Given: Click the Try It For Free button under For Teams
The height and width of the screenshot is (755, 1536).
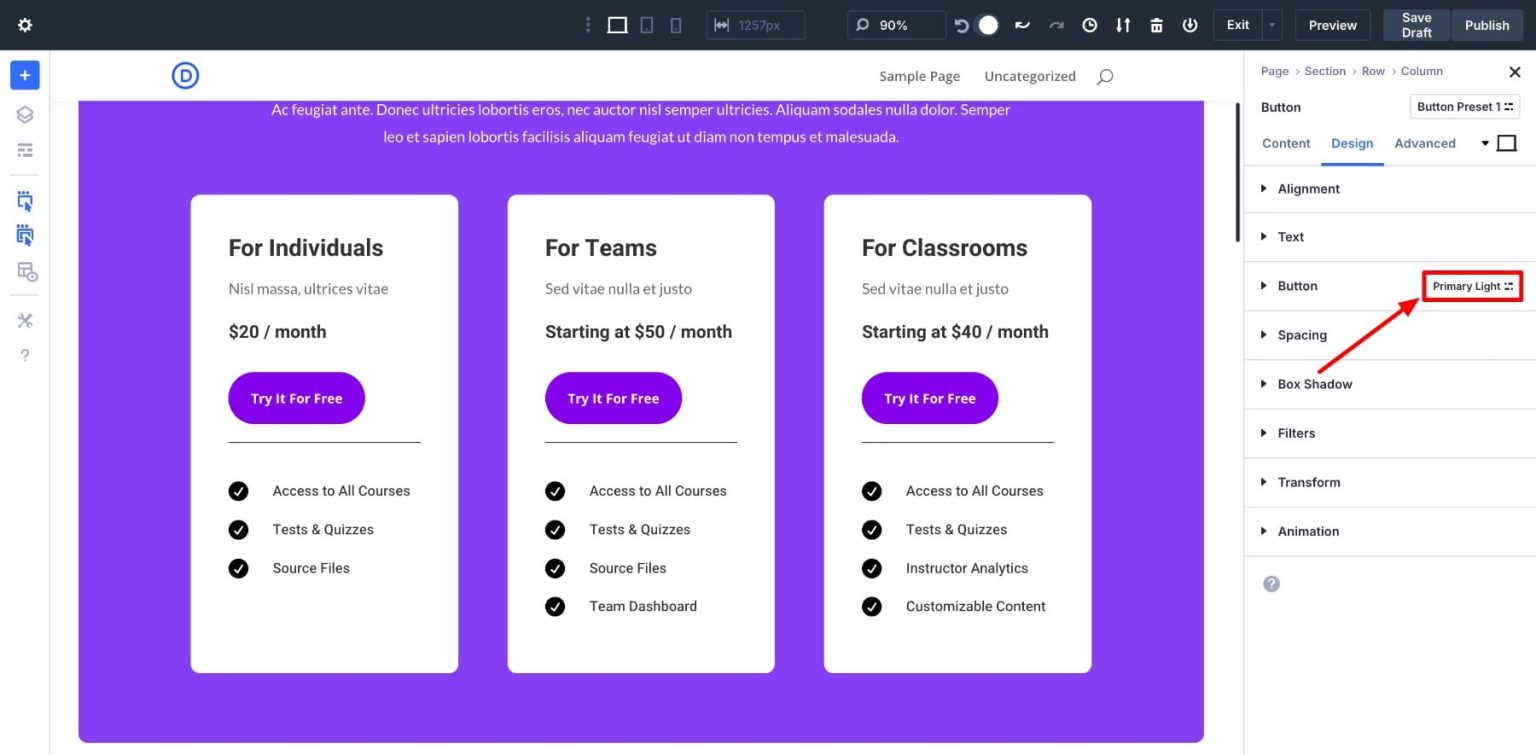Looking at the screenshot, I should point(613,397).
